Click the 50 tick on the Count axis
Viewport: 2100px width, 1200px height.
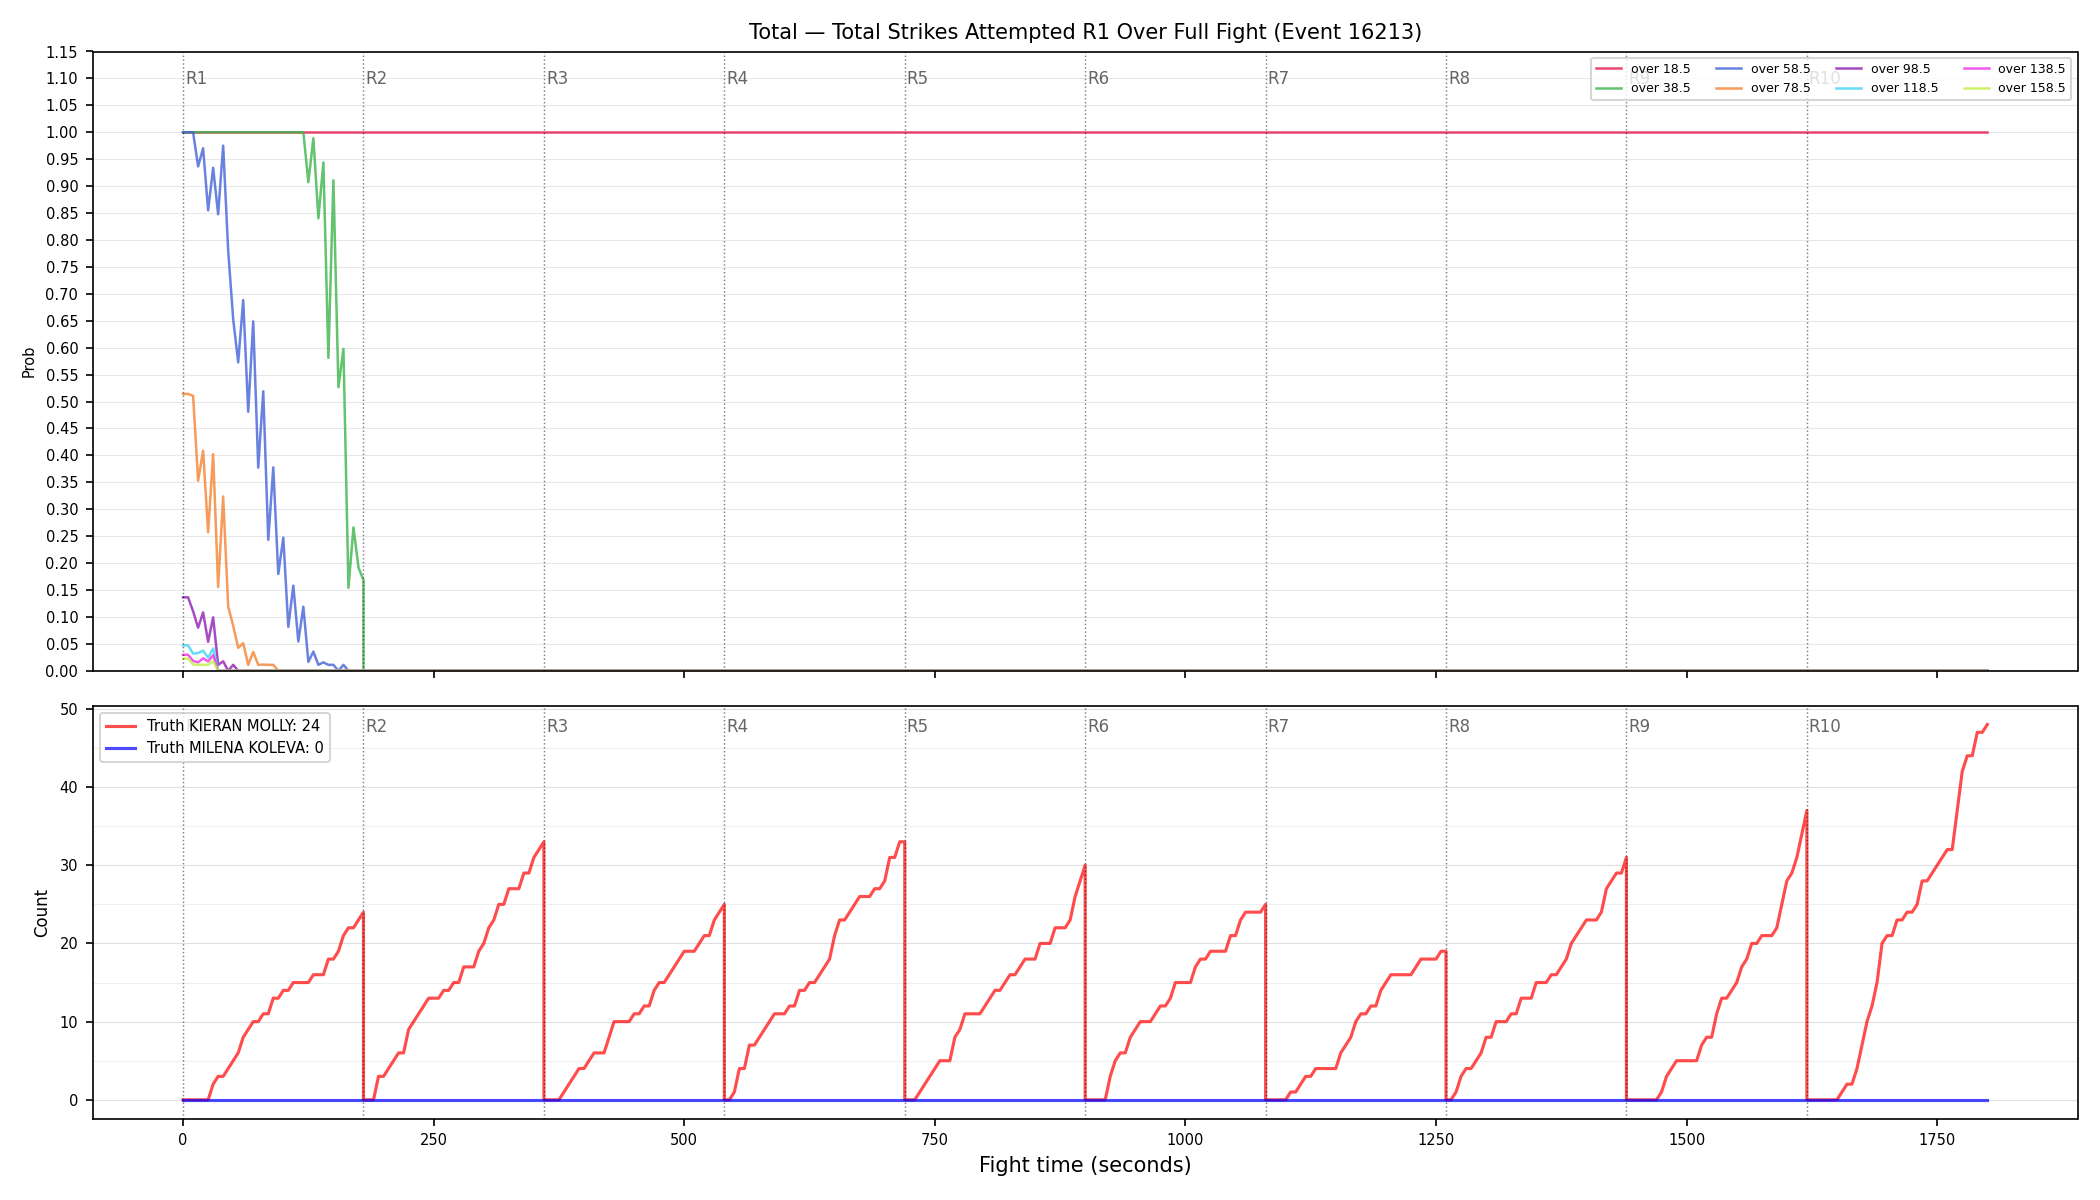coord(69,709)
